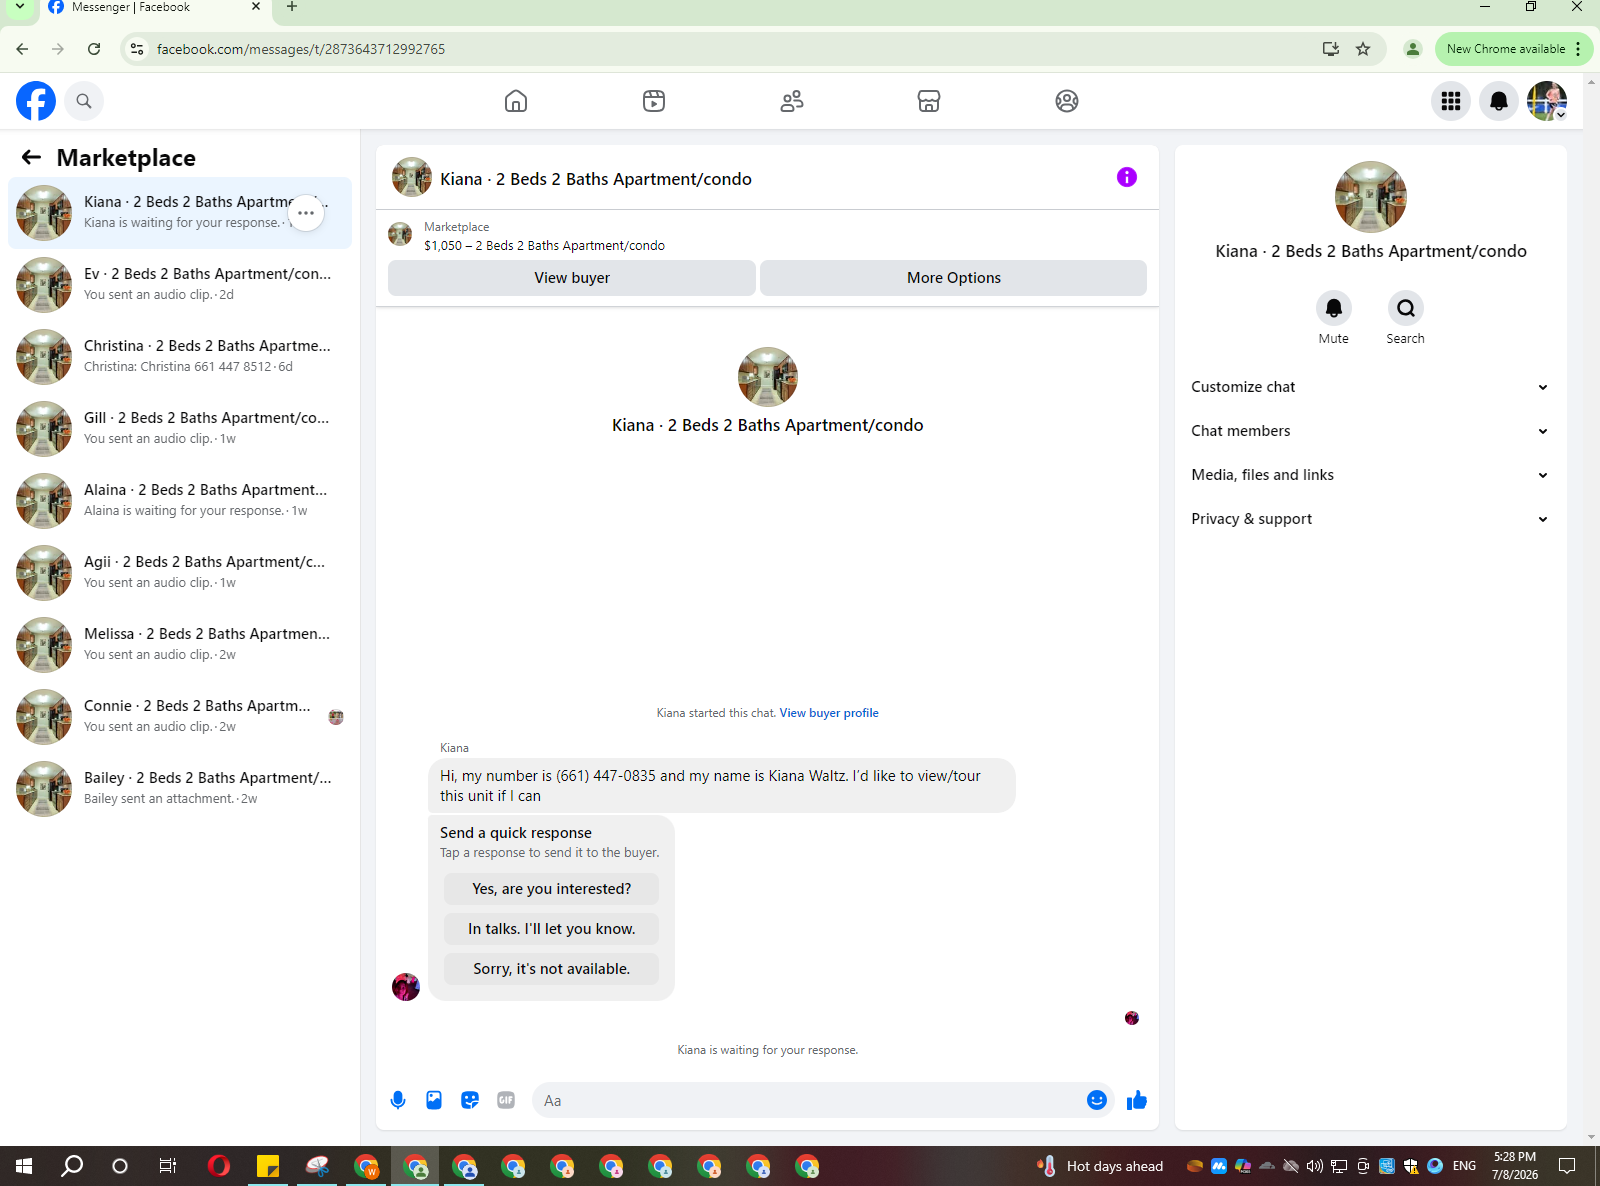Open the Ev conversation in the list
The image size is (1600, 1186).
click(x=180, y=285)
